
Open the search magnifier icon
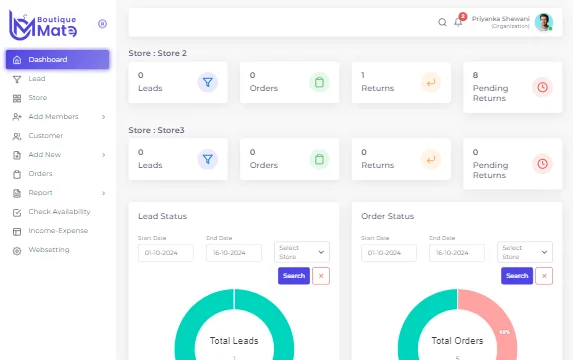(x=442, y=22)
